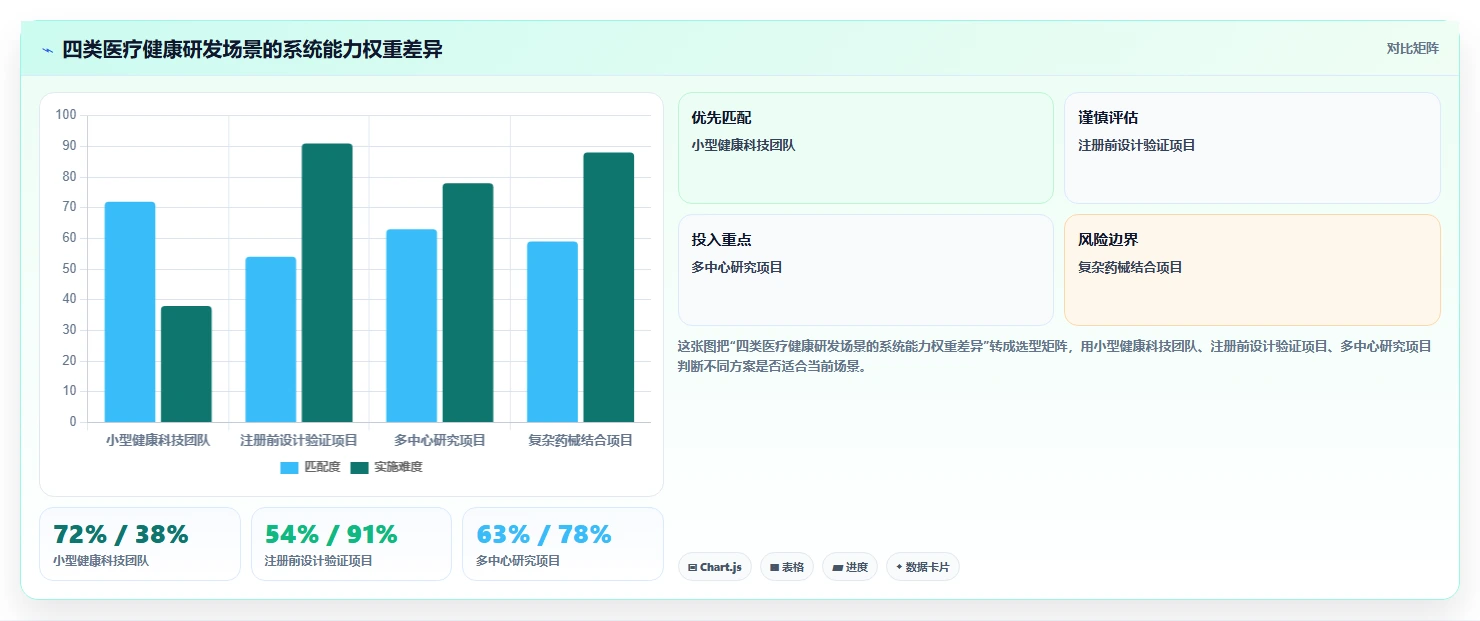1480x621 pixels.
Task: Open the 谨慎评估 matrix card
Action: [1252, 148]
